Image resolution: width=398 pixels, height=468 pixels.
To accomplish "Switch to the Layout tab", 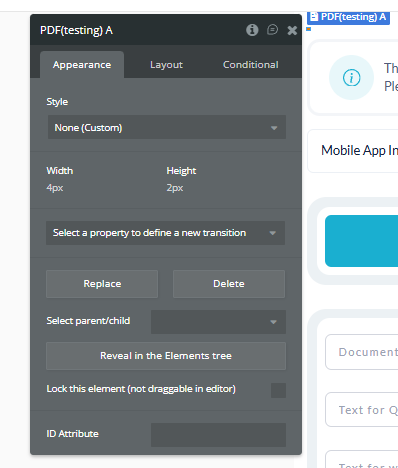I will (166, 65).
